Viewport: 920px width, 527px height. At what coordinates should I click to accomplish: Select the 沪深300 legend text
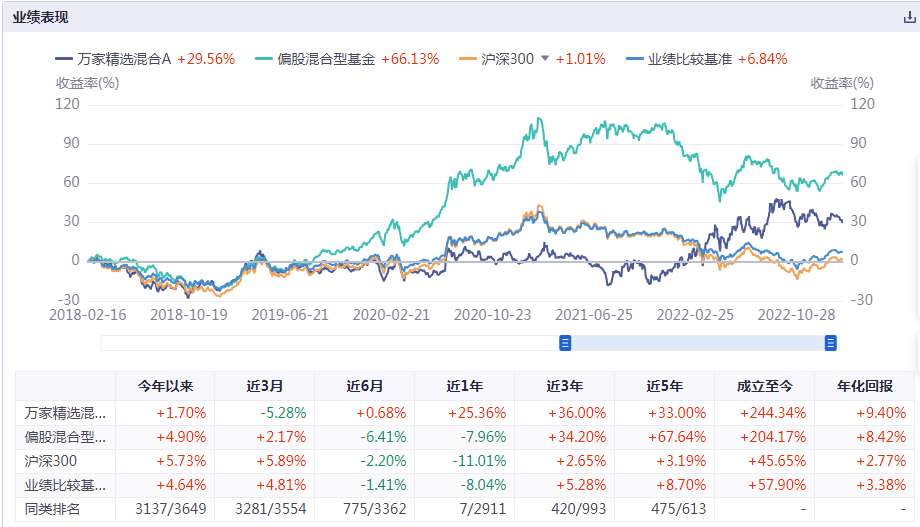point(508,59)
